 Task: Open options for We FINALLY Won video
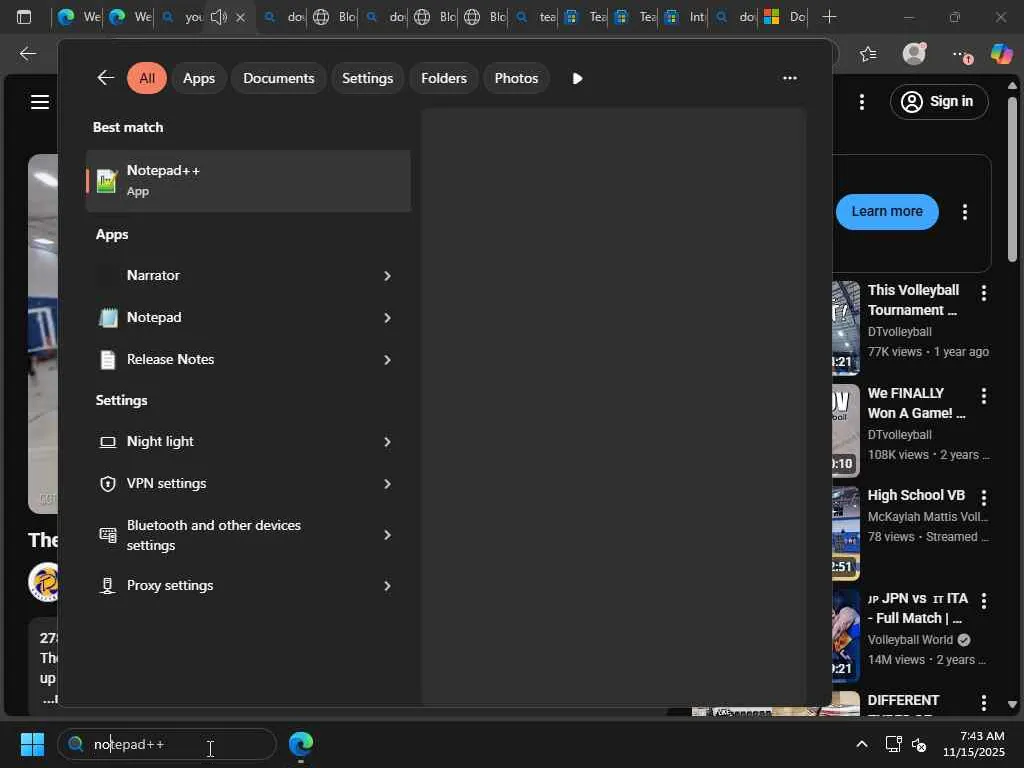984,396
